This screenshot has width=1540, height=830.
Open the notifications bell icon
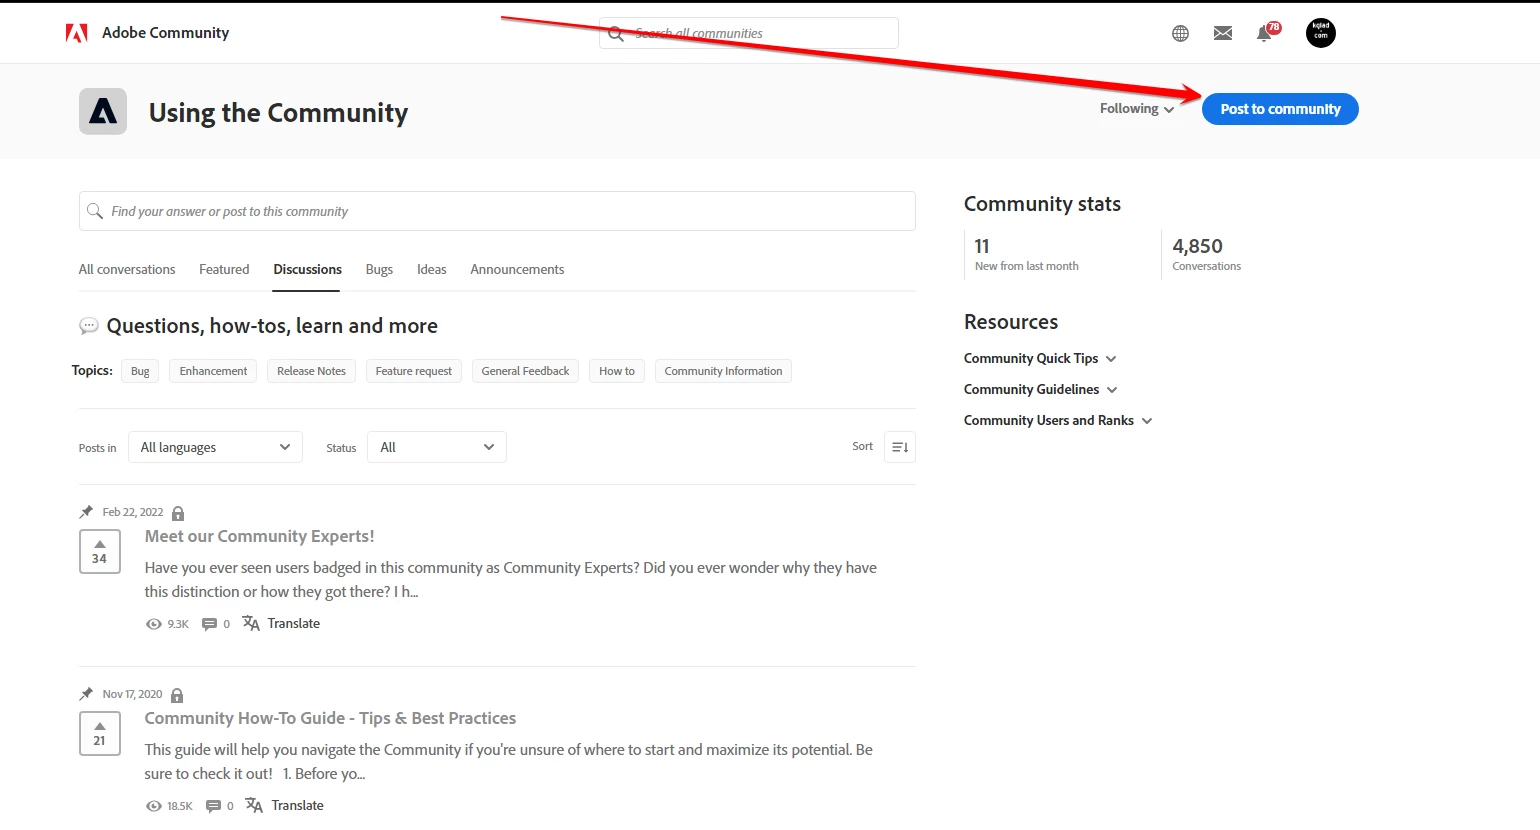tap(1264, 33)
